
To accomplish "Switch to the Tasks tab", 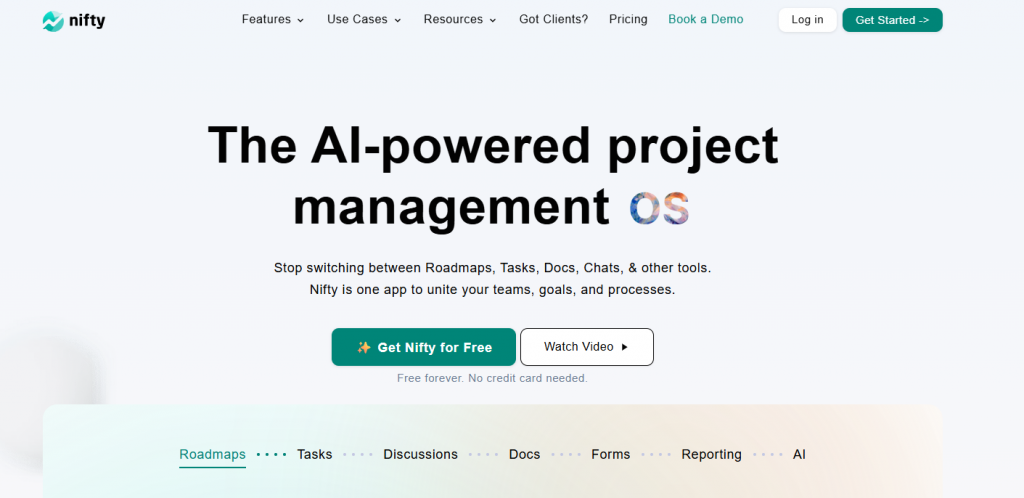I will tap(315, 454).
